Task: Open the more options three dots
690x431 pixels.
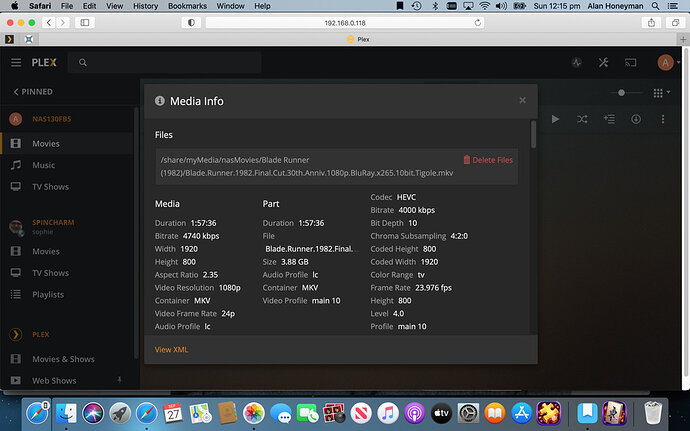Action: coord(663,119)
